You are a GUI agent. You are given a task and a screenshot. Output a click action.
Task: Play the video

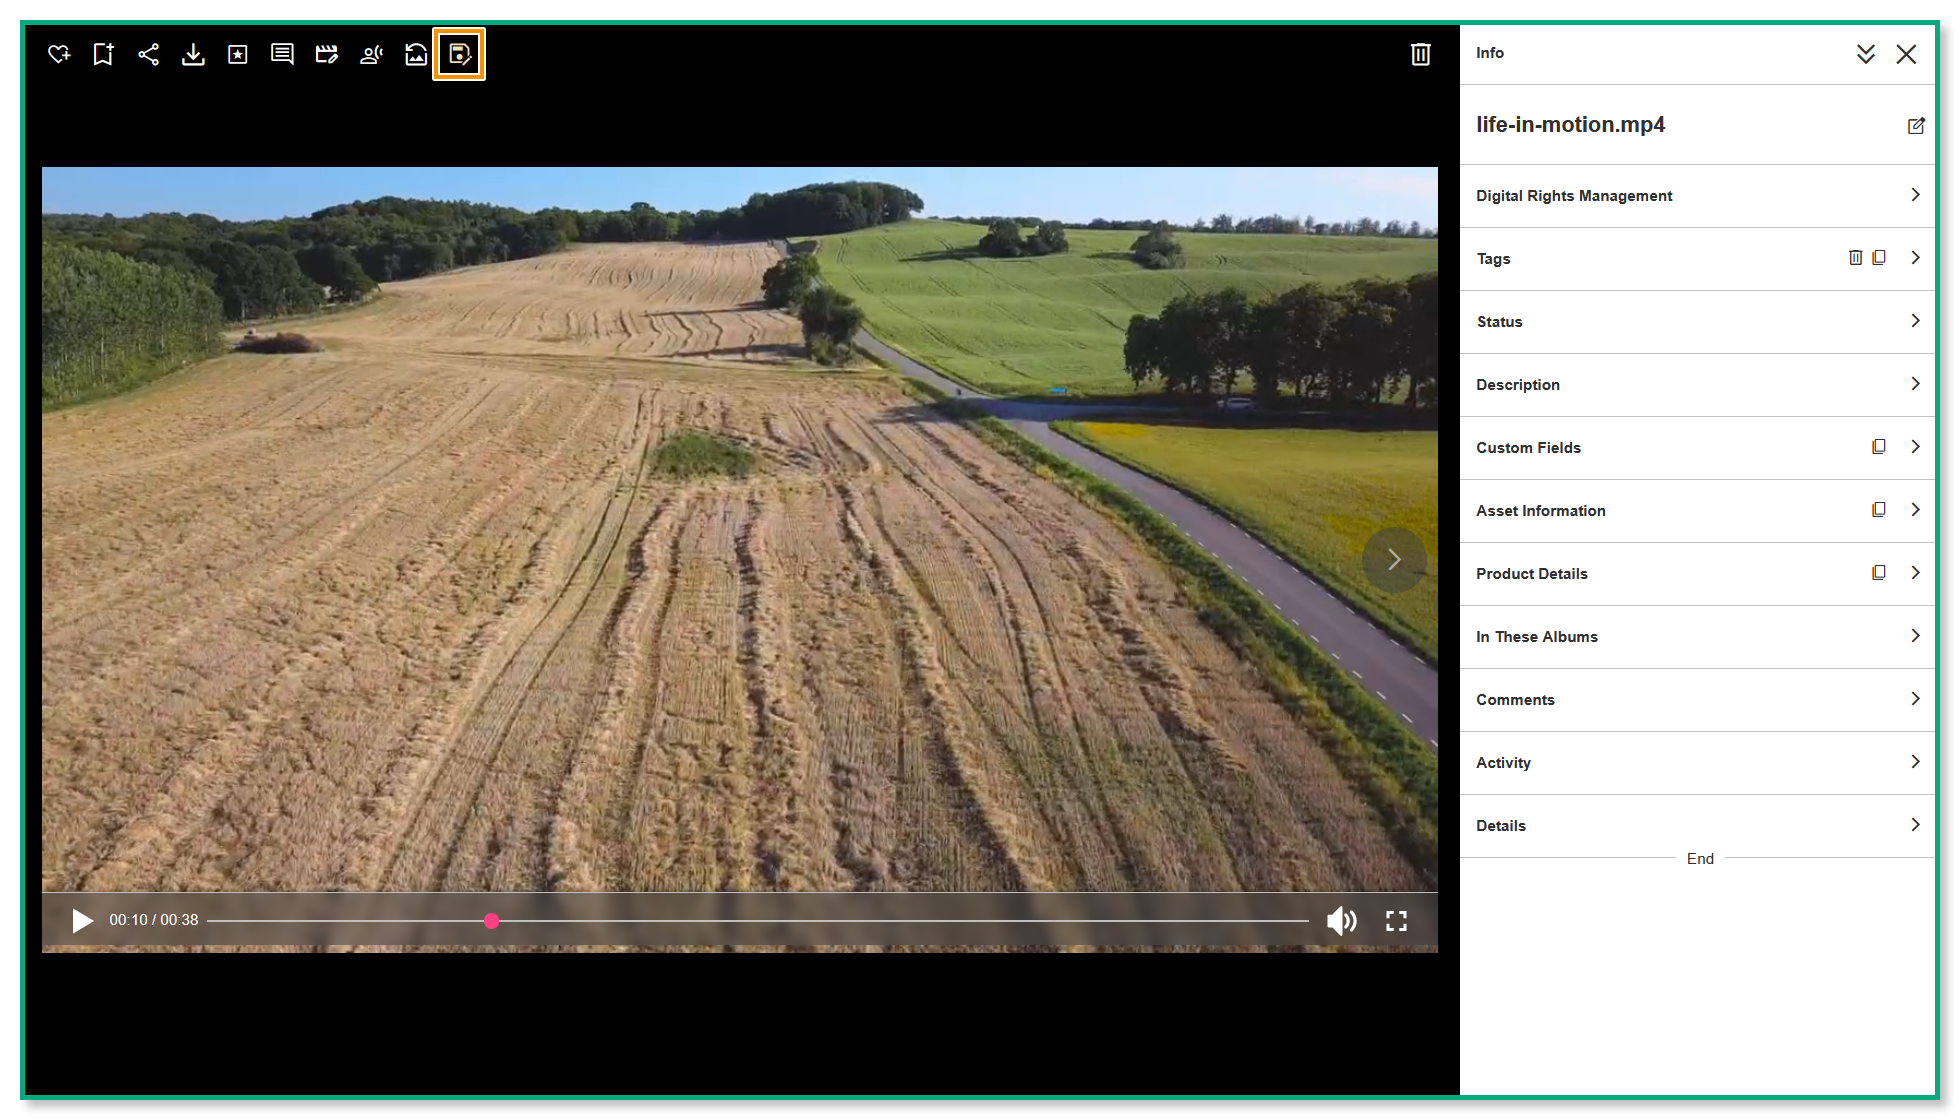pyautogui.click(x=82, y=921)
